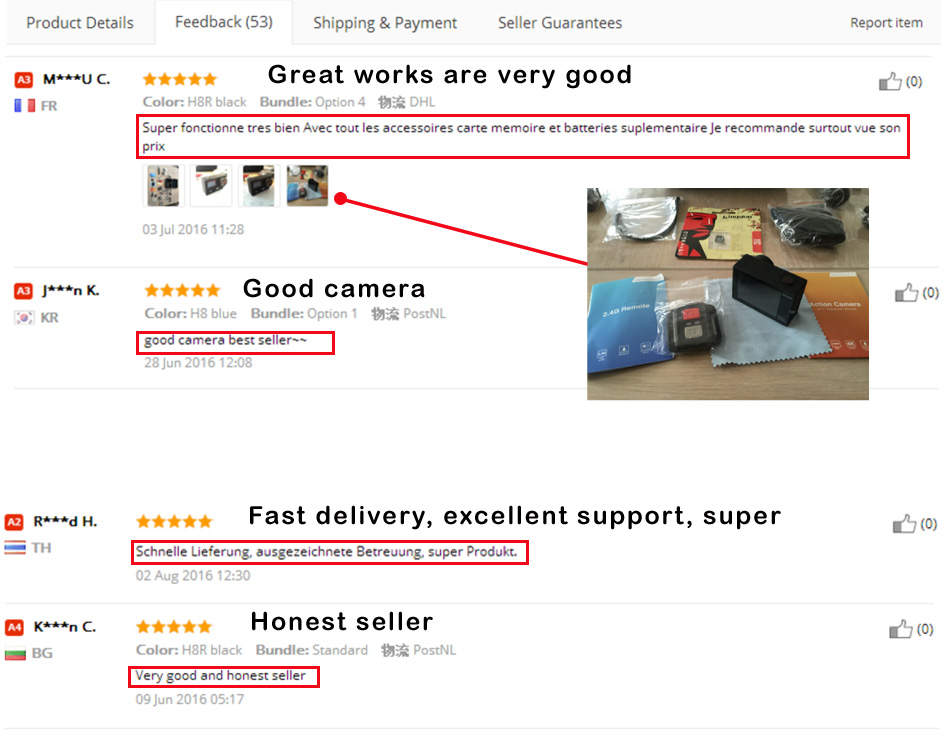Give thumbs-up to R***d H.'s review
Viewport: 950px width, 732px height.
click(x=904, y=524)
